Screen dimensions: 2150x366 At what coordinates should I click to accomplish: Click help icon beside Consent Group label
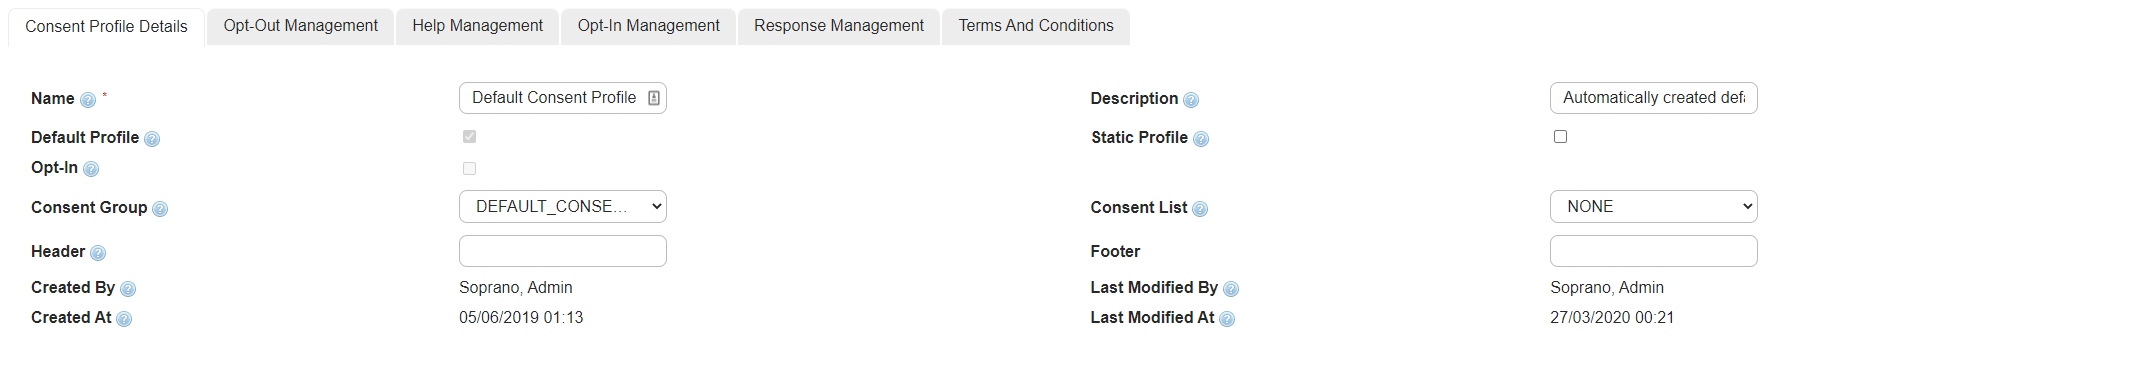160,209
